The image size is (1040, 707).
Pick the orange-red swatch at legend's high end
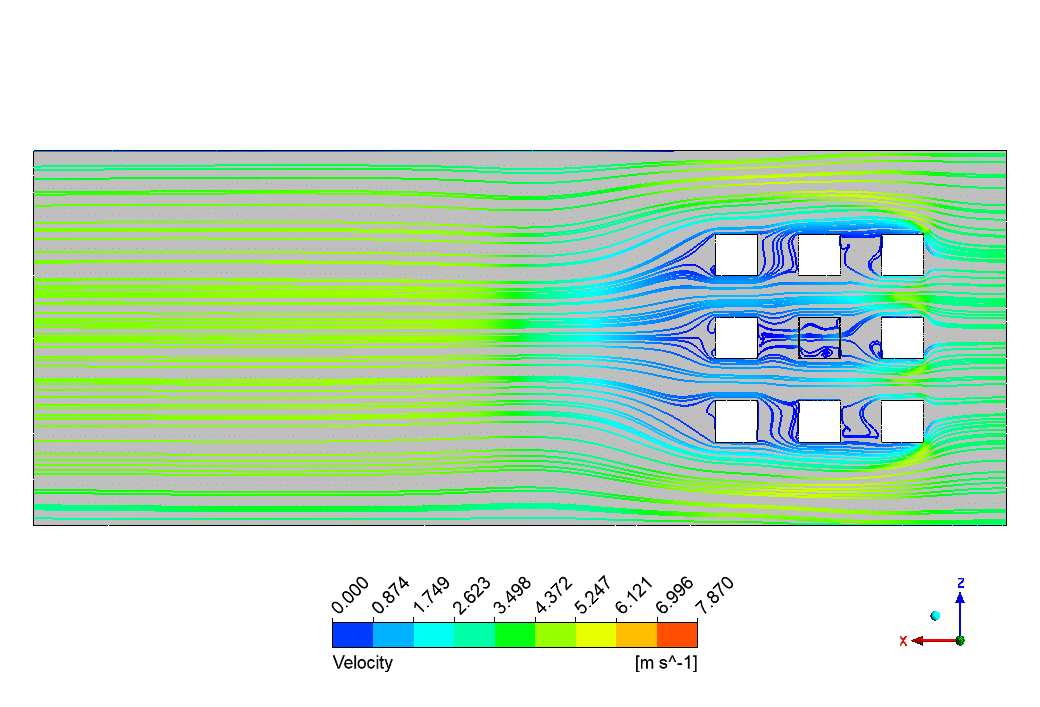677,634
